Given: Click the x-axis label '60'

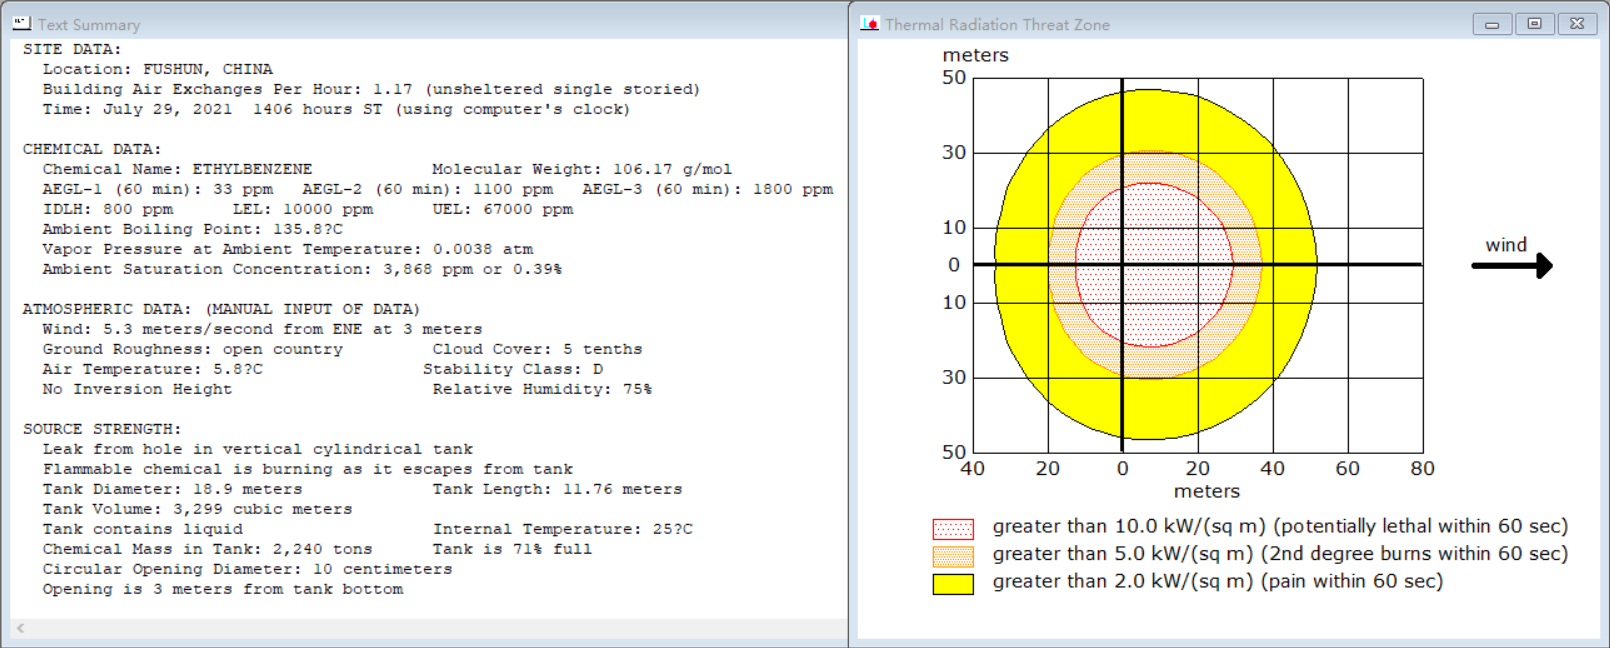Looking at the screenshot, I should tap(1348, 469).
